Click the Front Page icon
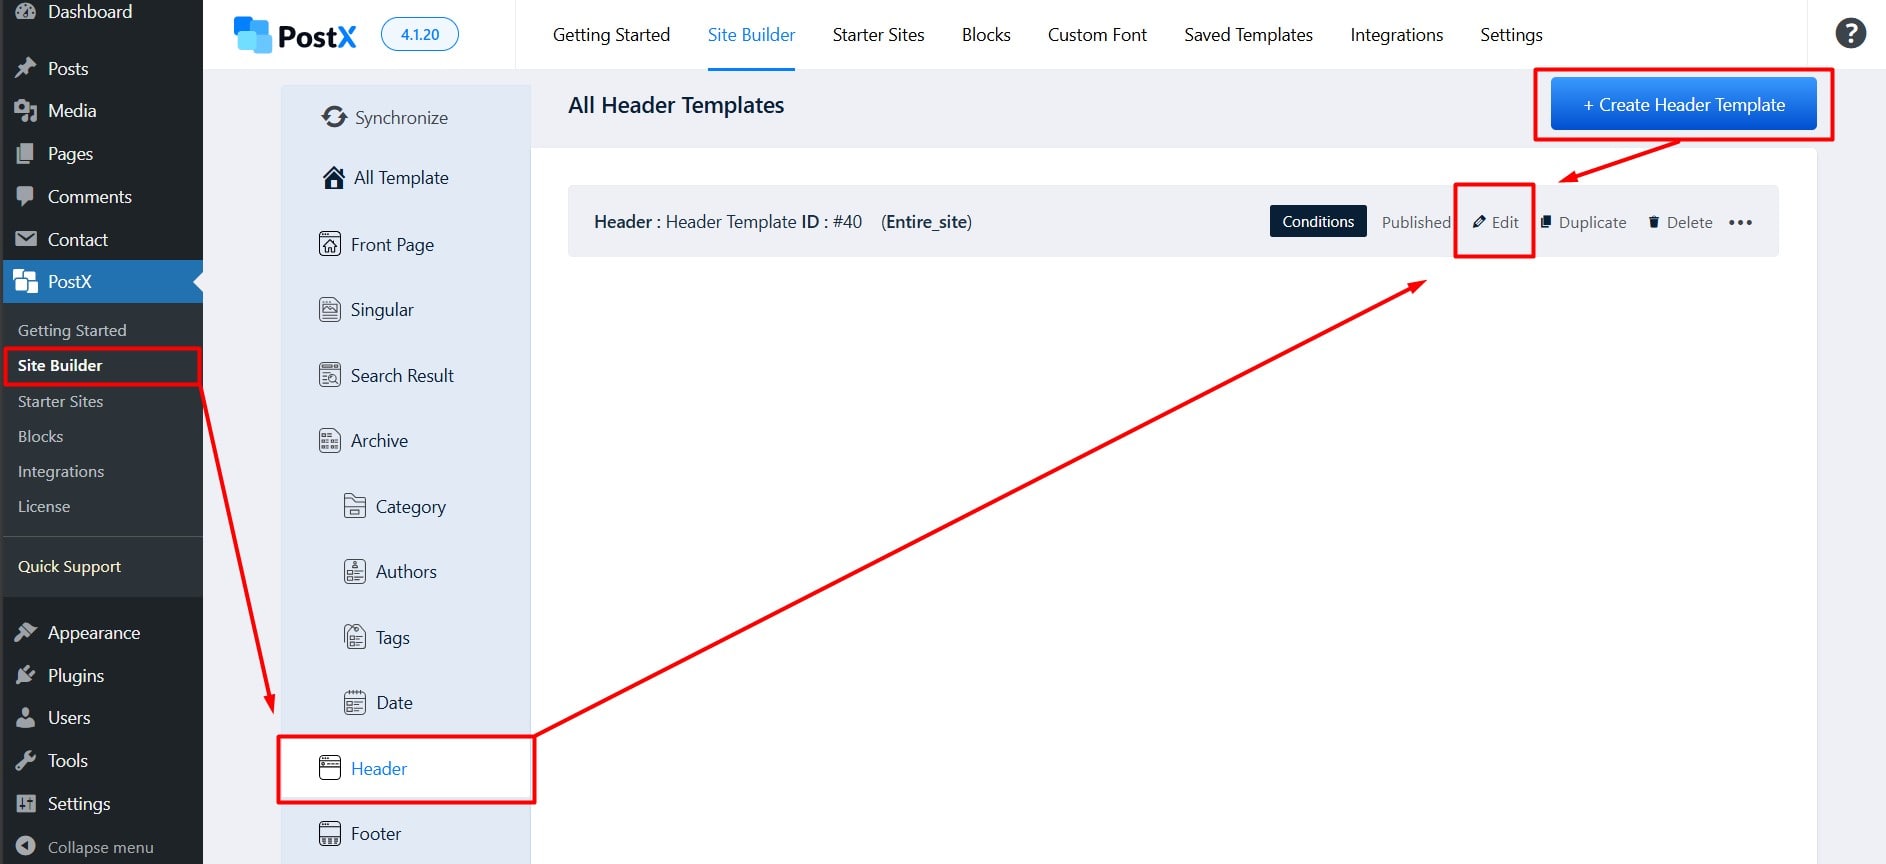Image resolution: width=1886 pixels, height=864 pixels. point(330,244)
